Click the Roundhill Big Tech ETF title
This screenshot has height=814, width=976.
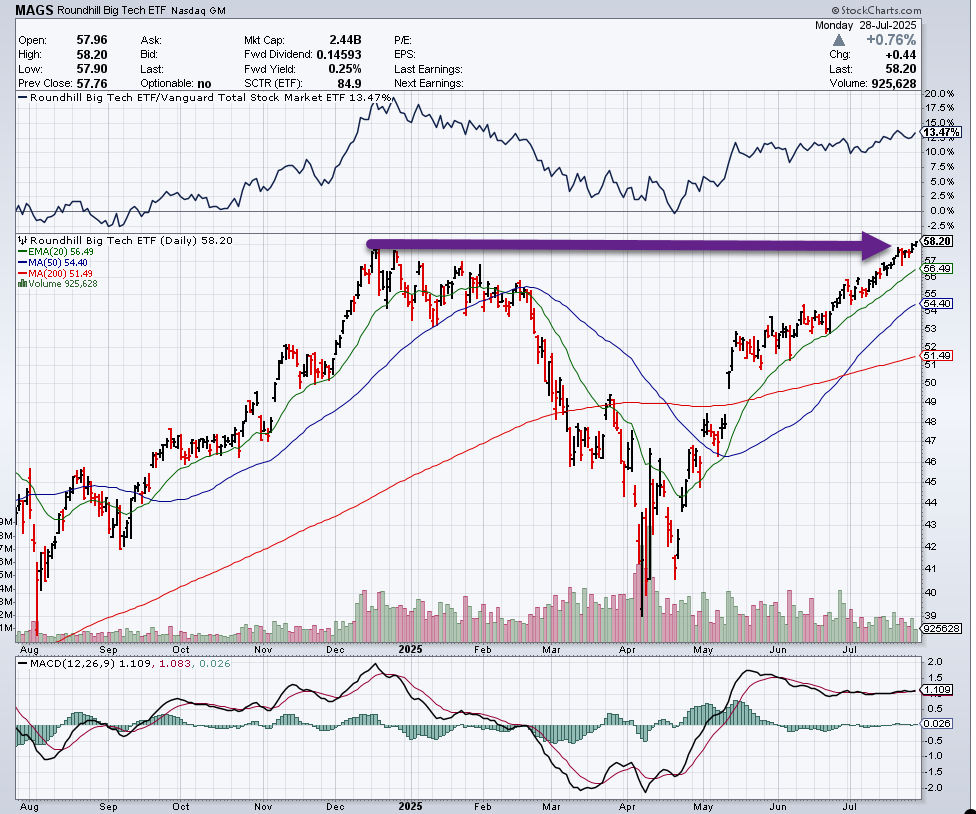coord(111,11)
